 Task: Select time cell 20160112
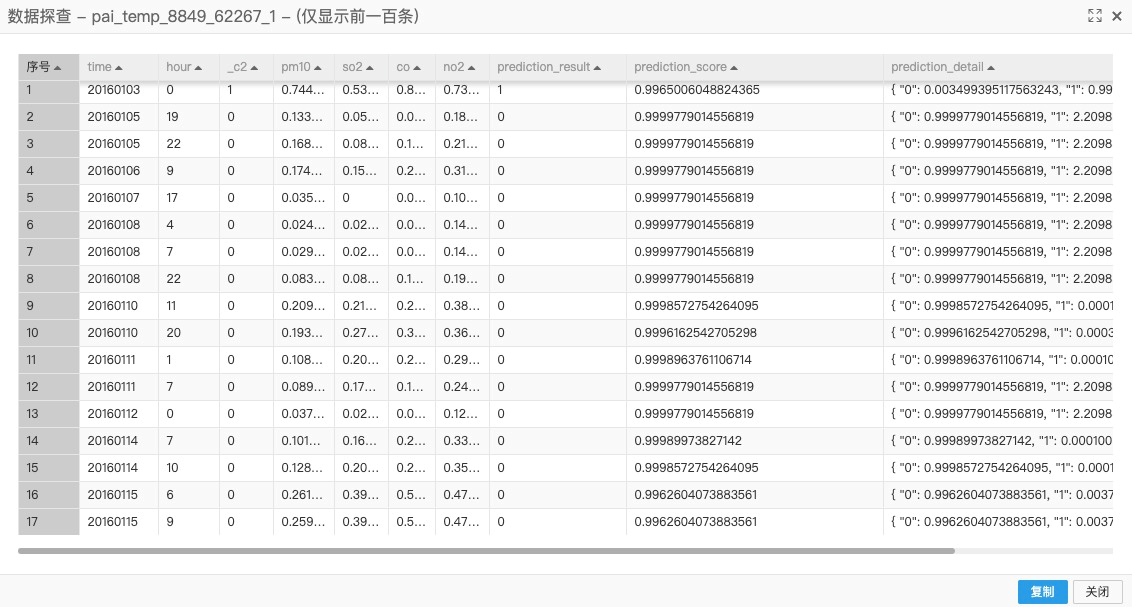coord(118,414)
